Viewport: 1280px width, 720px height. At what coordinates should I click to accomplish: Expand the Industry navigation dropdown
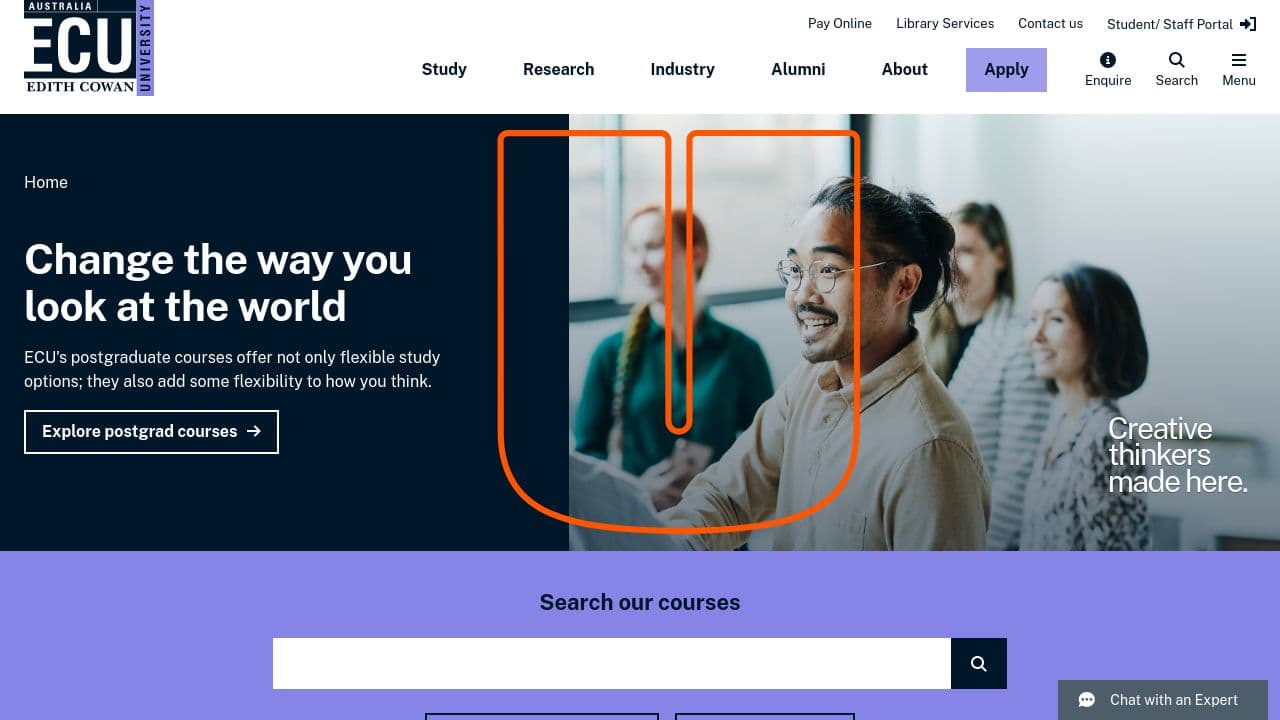pyautogui.click(x=682, y=69)
